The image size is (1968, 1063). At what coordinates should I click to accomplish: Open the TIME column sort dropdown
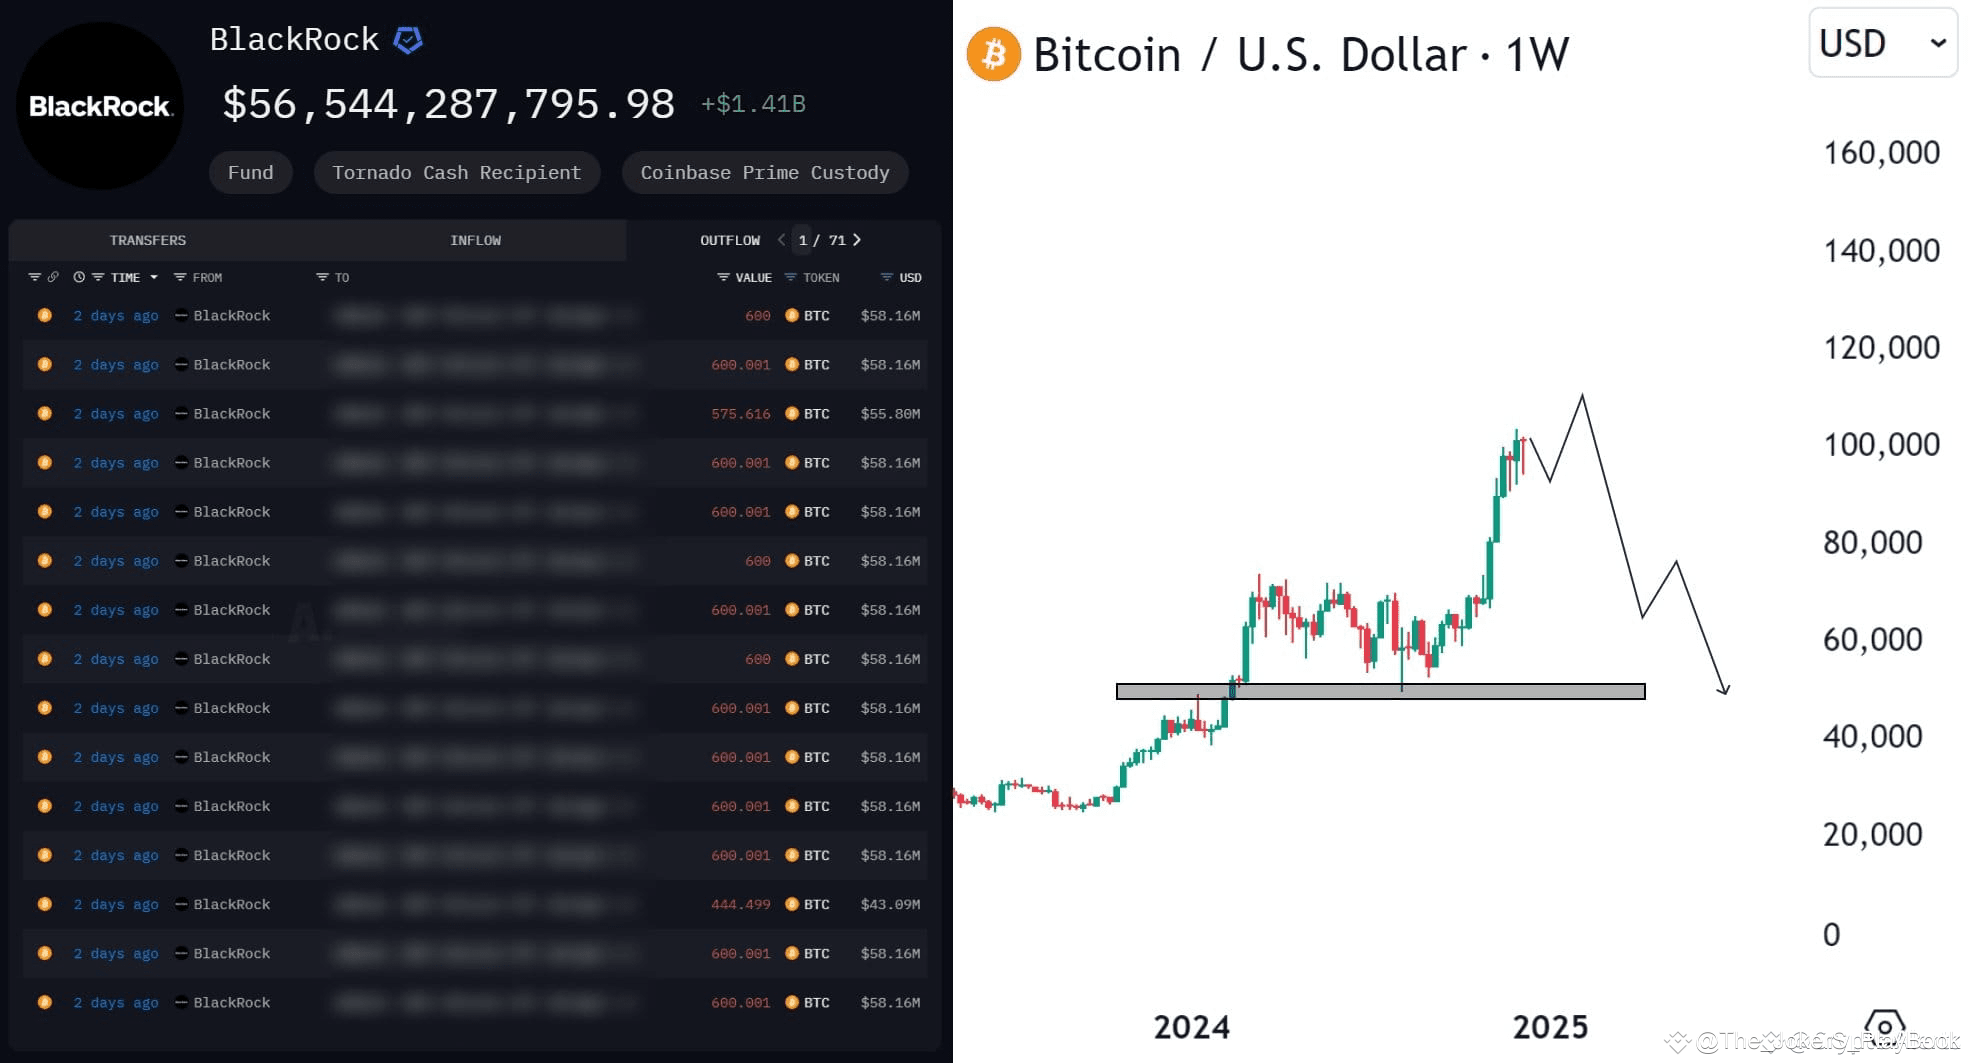(155, 277)
